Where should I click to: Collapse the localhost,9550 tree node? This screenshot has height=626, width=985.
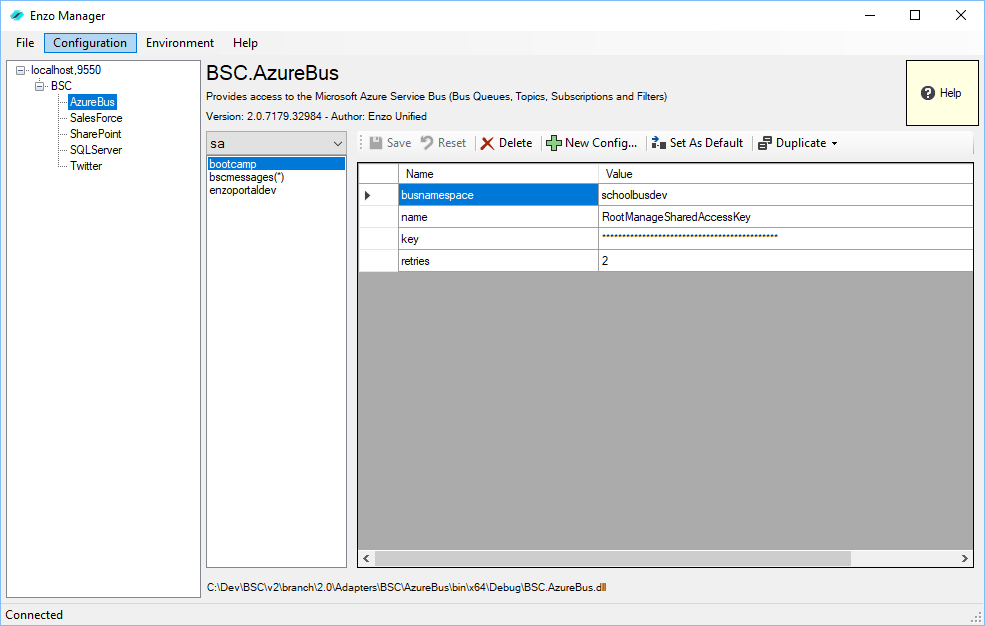pyautogui.click(x=20, y=70)
